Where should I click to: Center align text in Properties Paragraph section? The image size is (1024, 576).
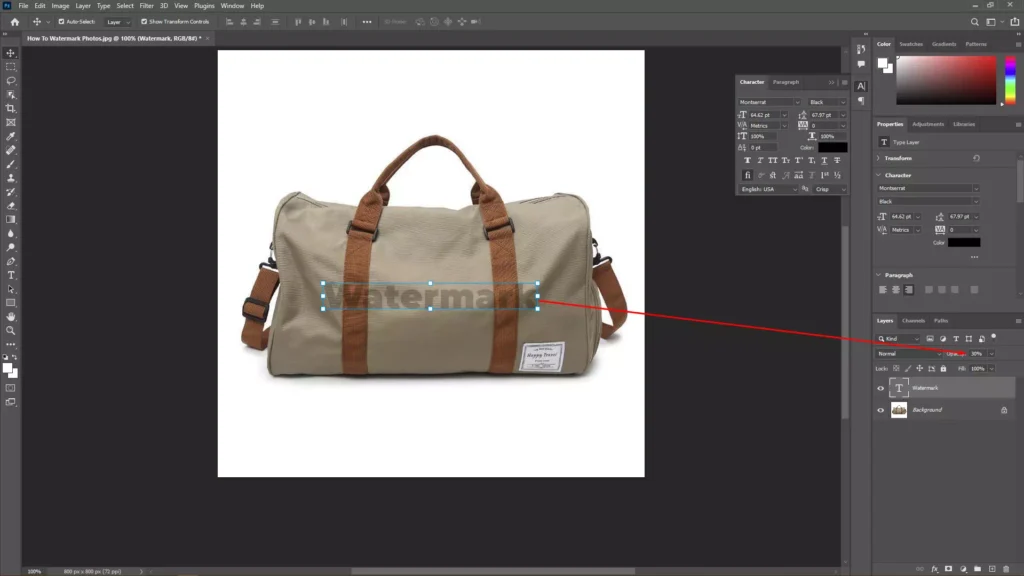pos(896,290)
